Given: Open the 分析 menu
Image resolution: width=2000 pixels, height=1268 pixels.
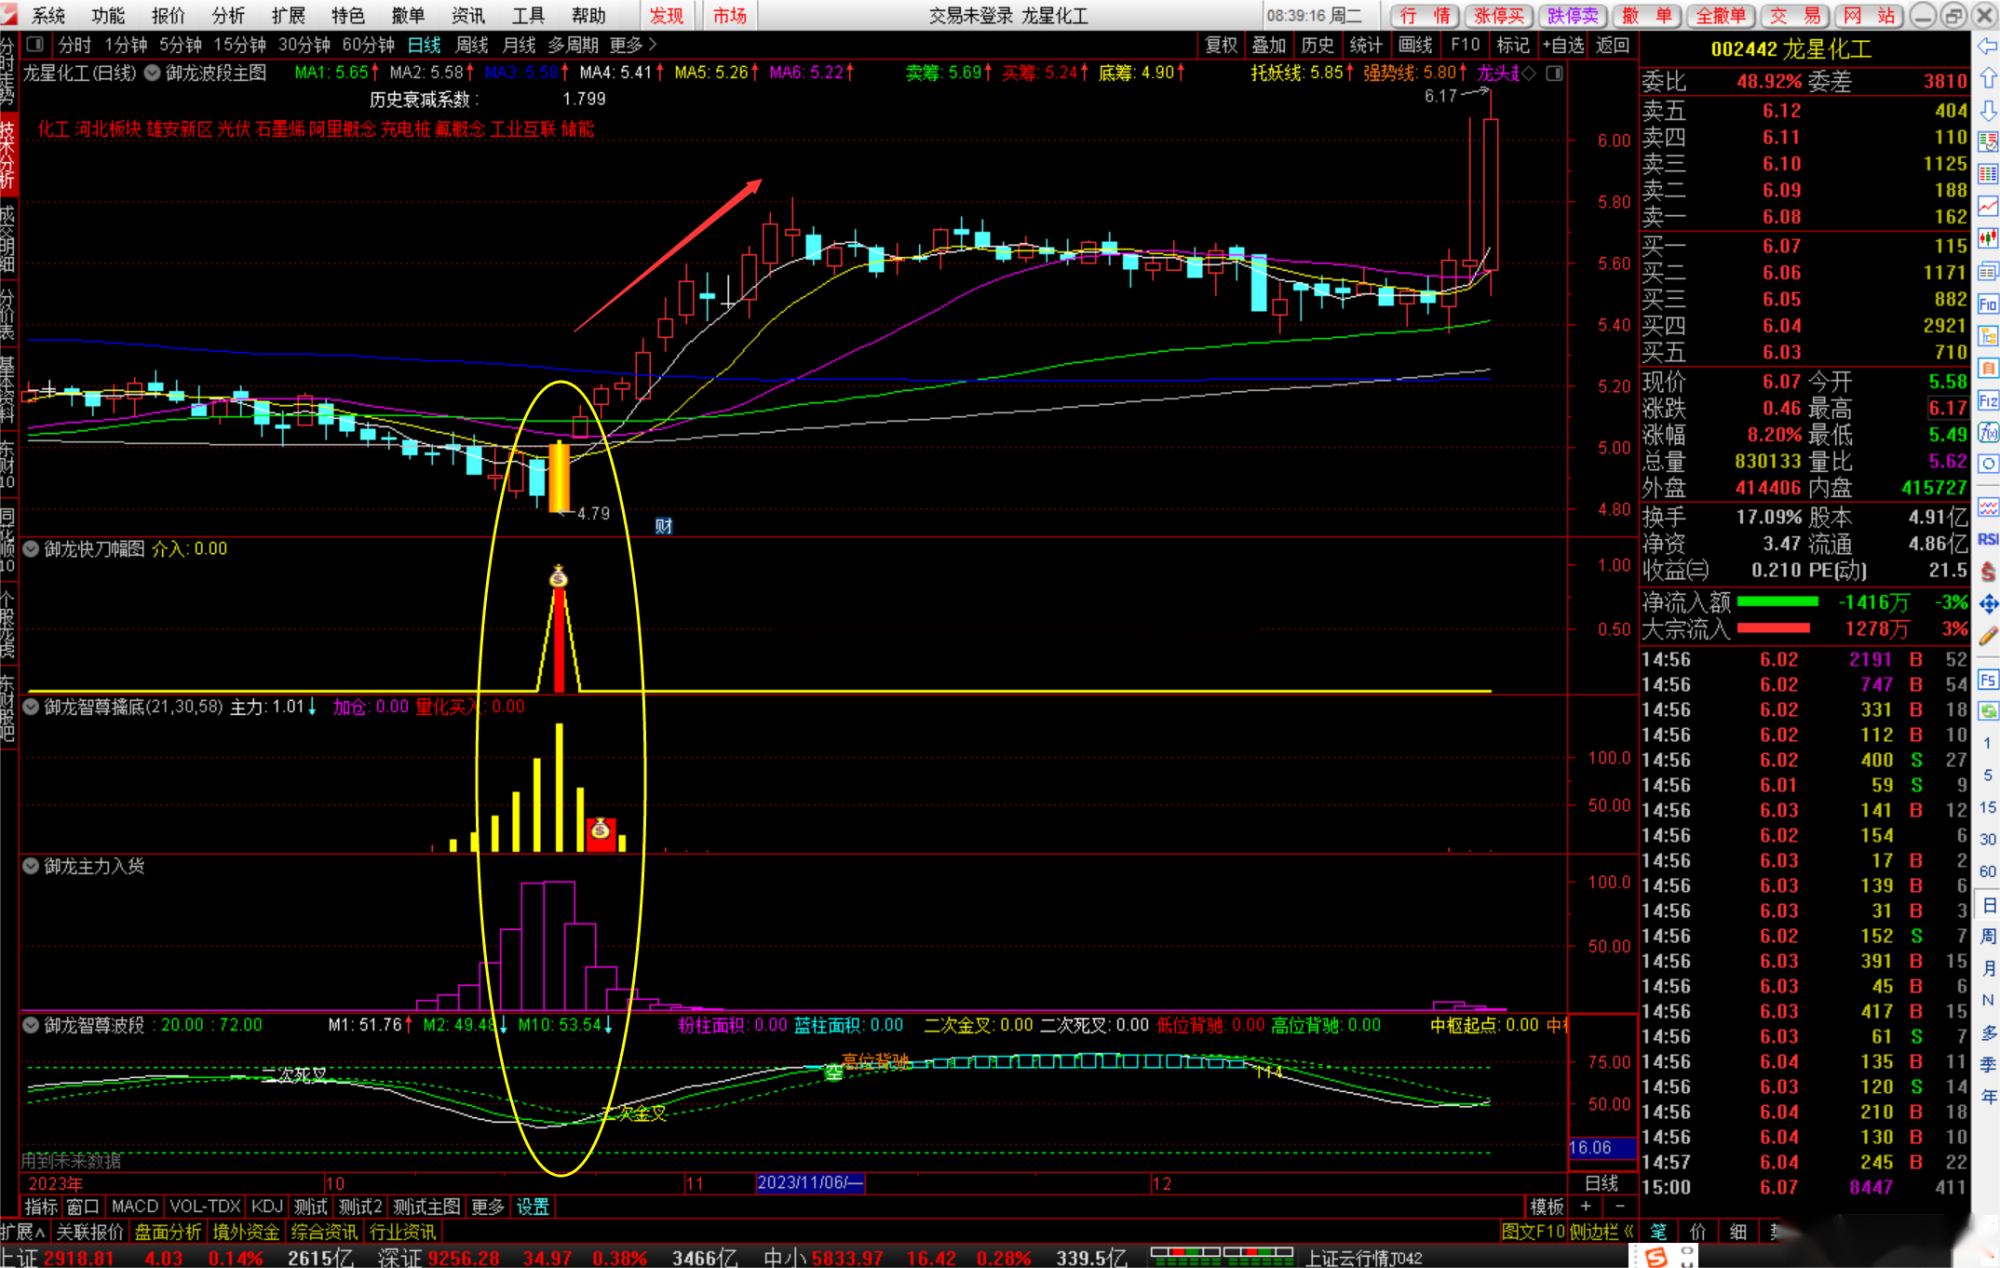Looking at the screenshot, I should [228, 15].
